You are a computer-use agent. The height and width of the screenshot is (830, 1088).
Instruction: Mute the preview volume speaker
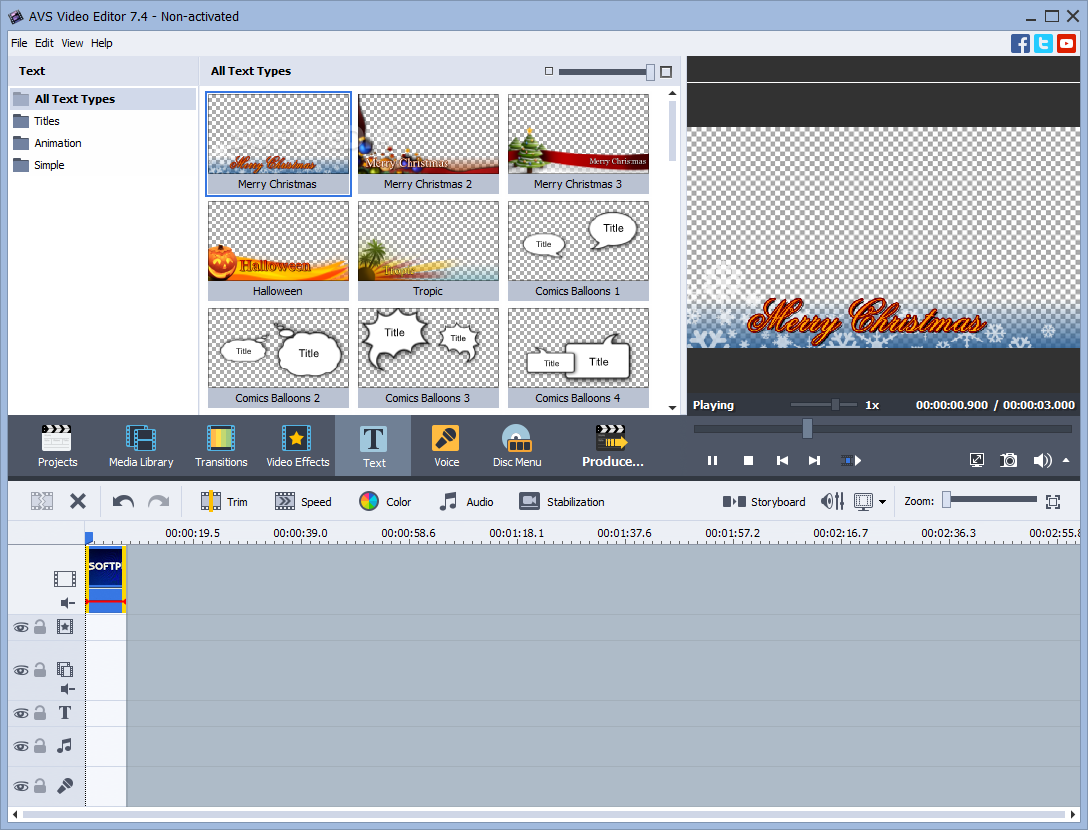click(1042, 460)
